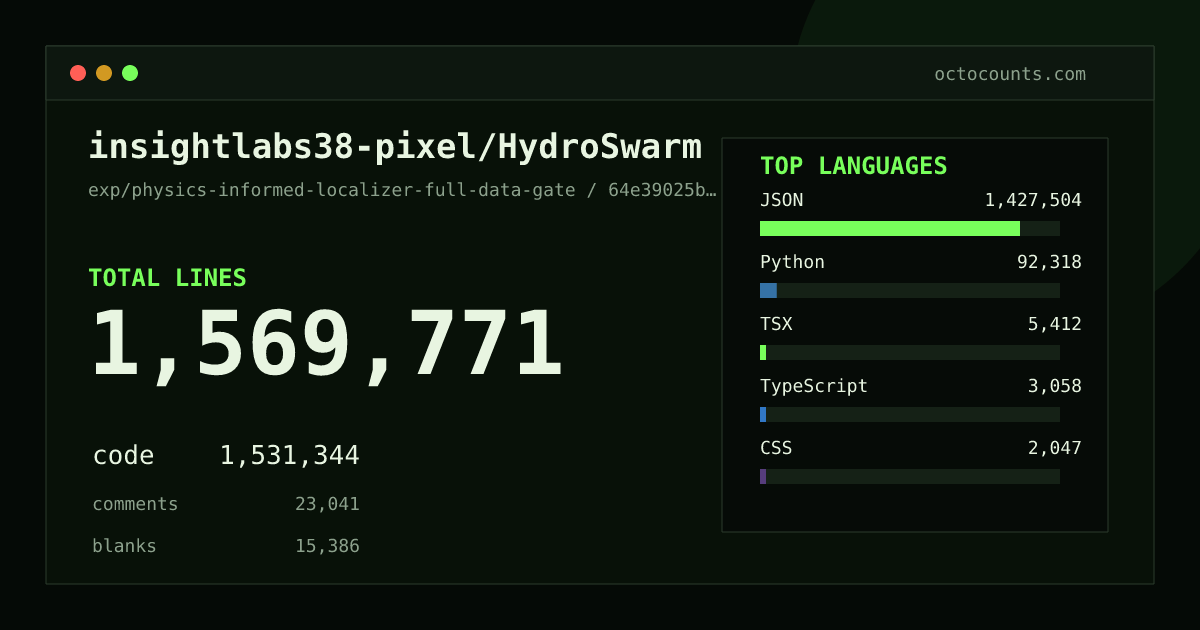Select the total value 1,569,771
This screenshot has height=630, width=1200.
click(x=327, y=345)
